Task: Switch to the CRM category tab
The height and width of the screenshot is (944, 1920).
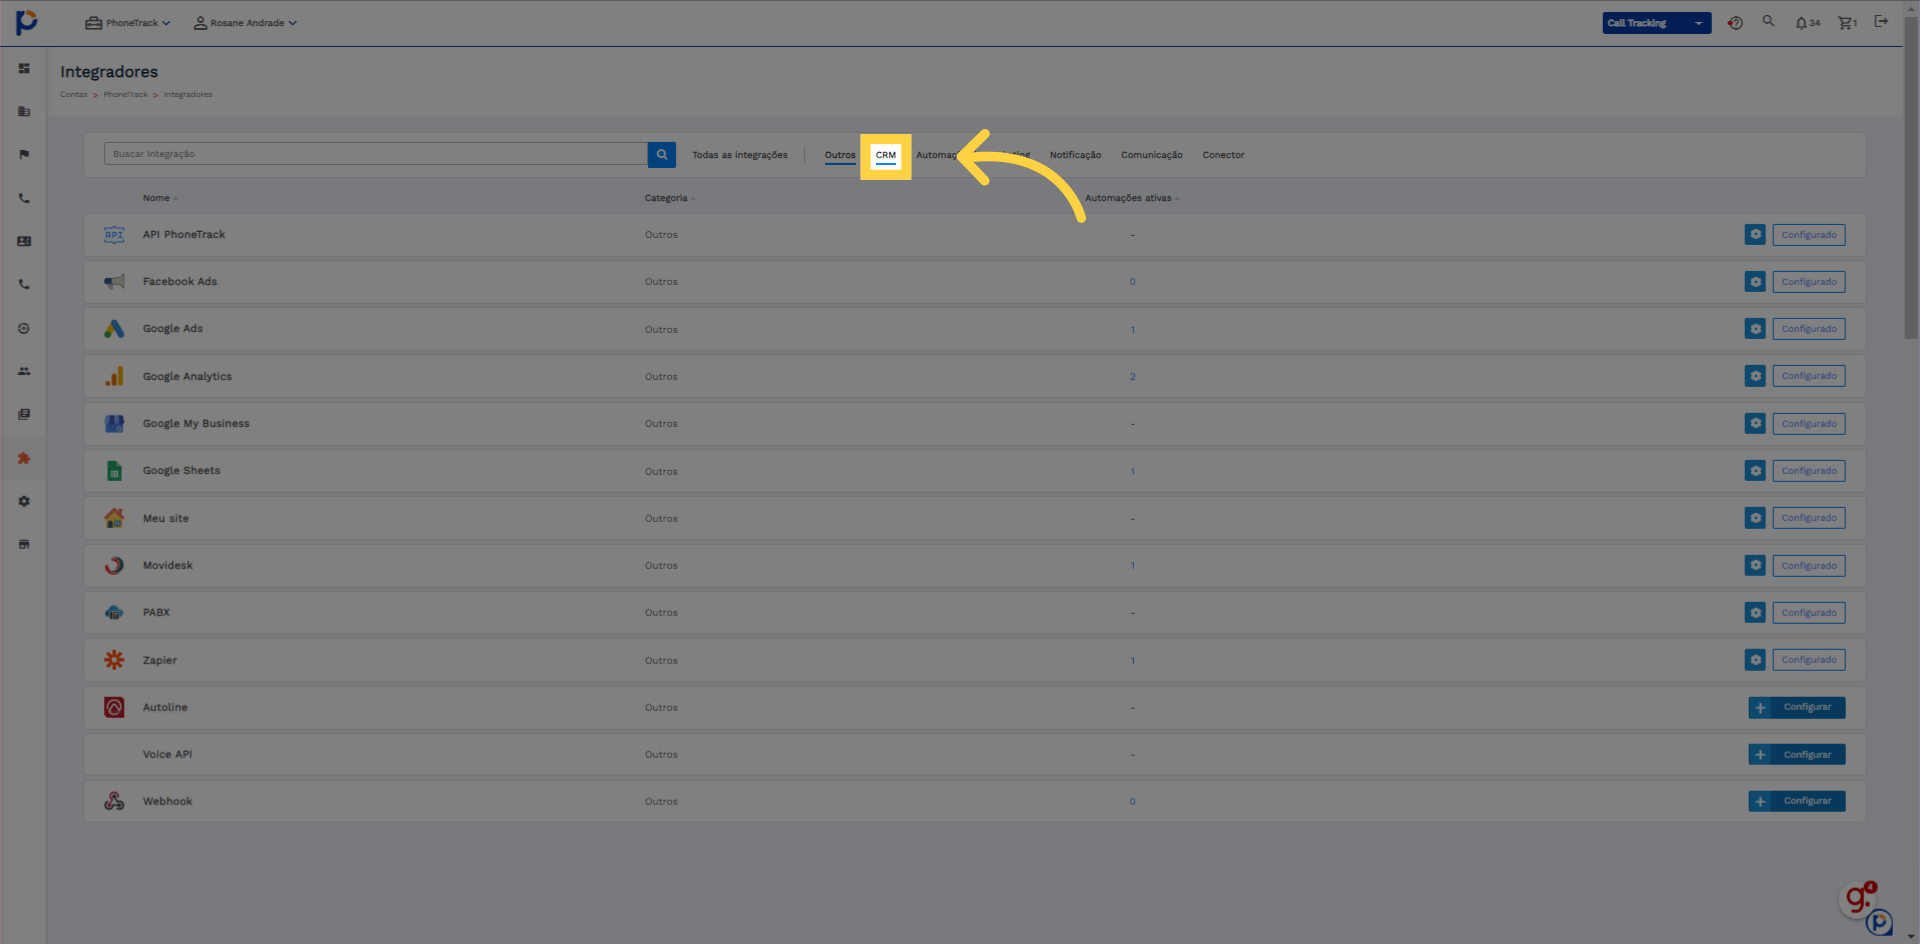Action: click(886, 156)
